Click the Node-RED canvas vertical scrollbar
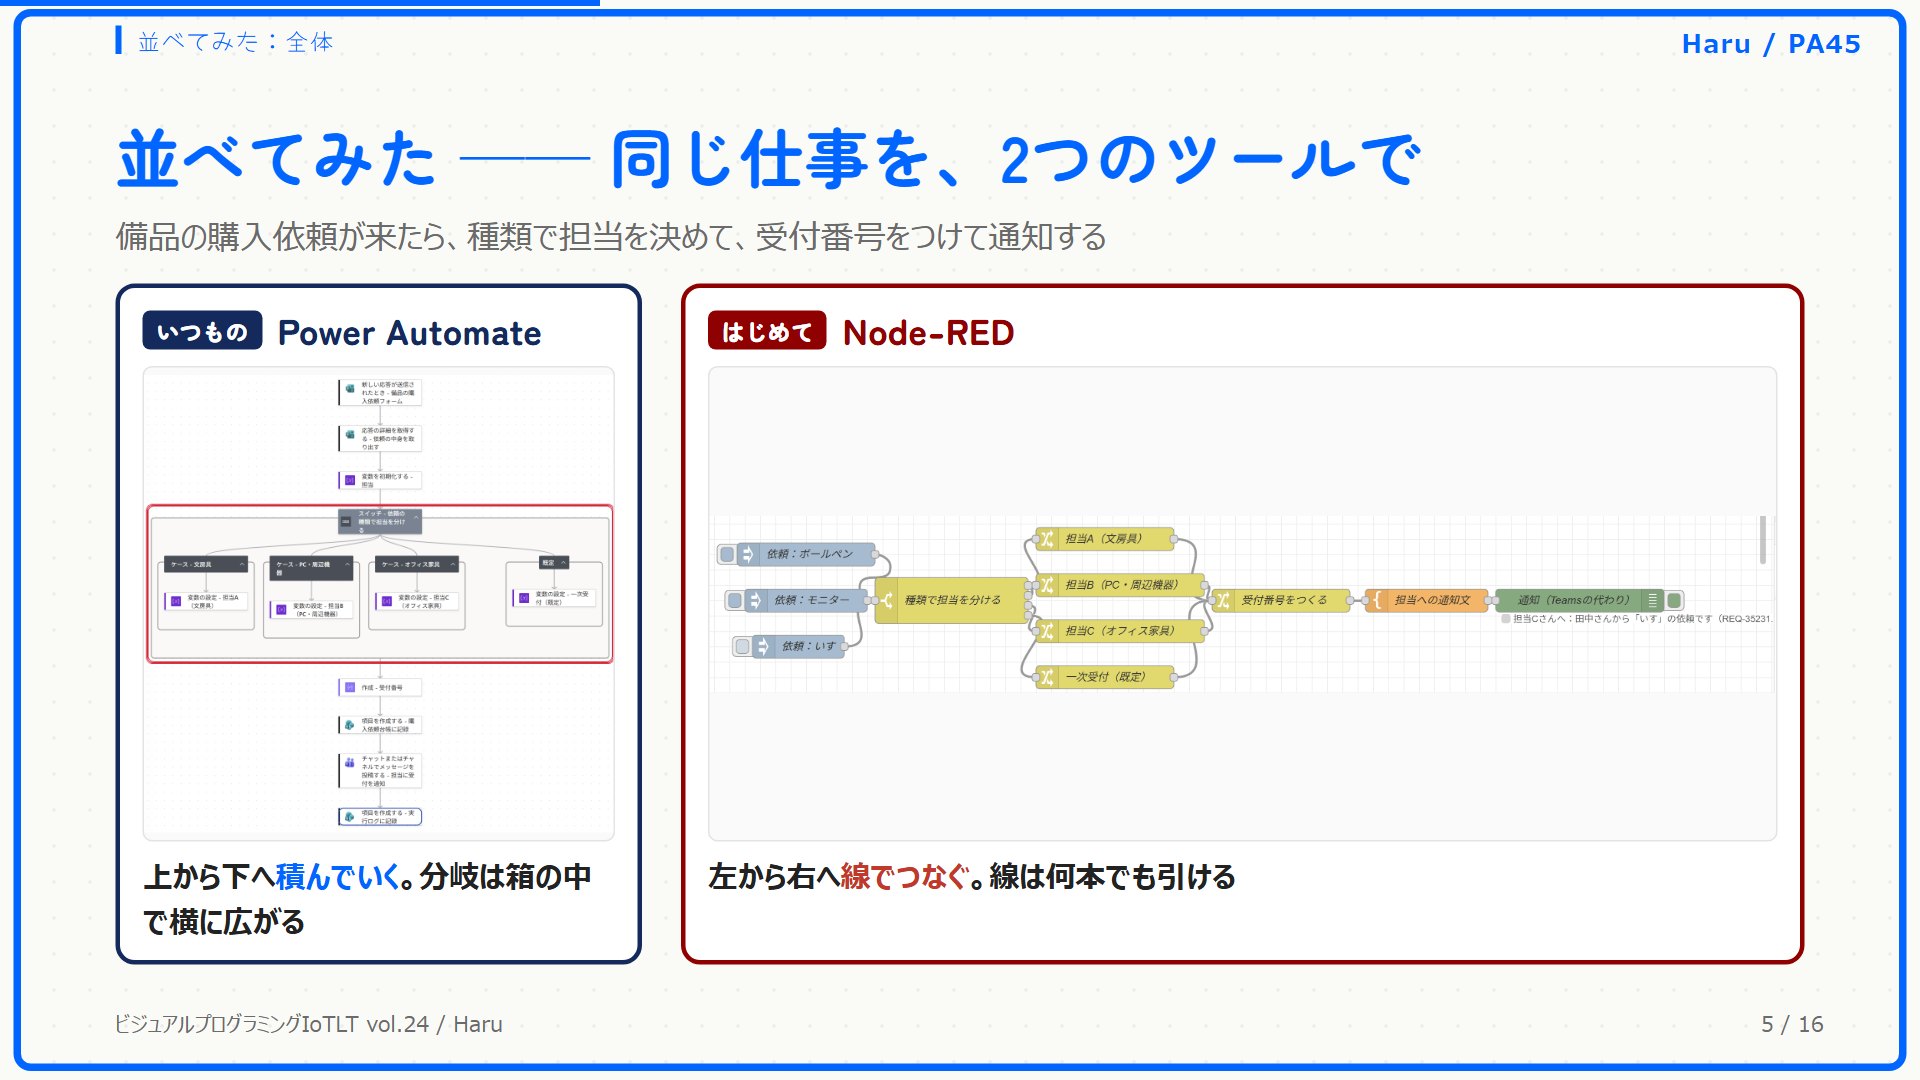The image size is (1920, 1080). 1762,540
